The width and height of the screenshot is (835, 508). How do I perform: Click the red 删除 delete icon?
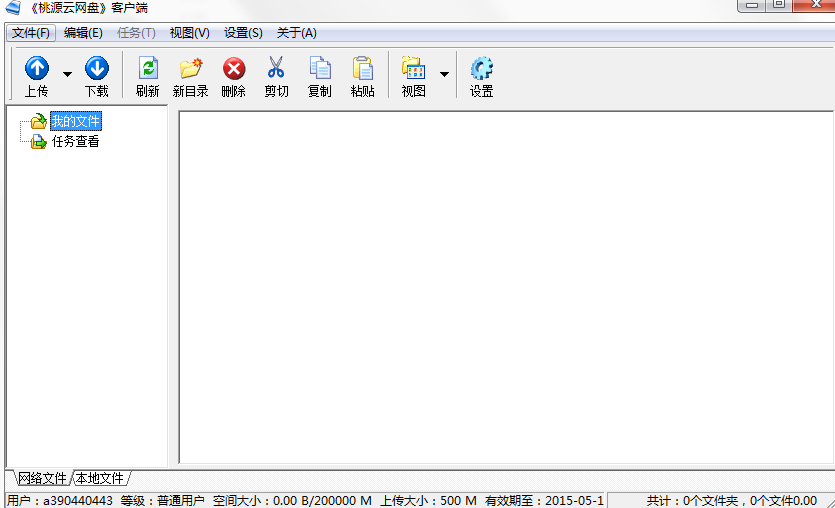(234, 69)
